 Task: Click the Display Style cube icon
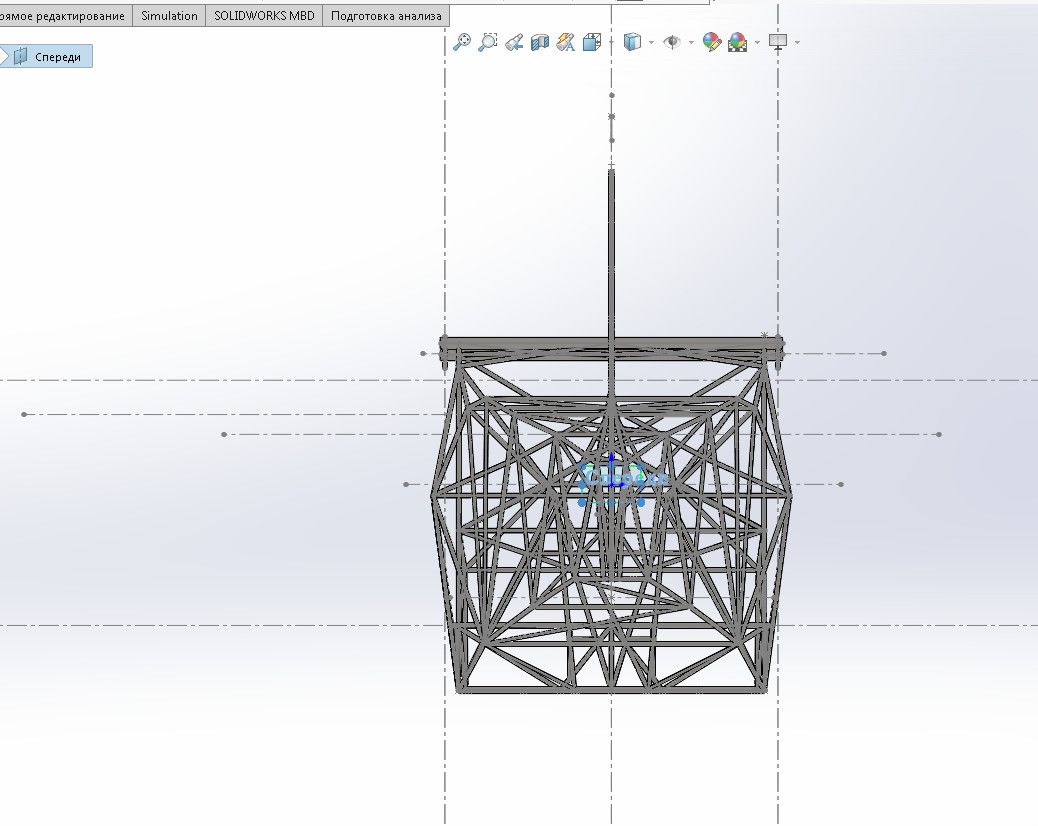pyautogui.click(x=632, y=42)
